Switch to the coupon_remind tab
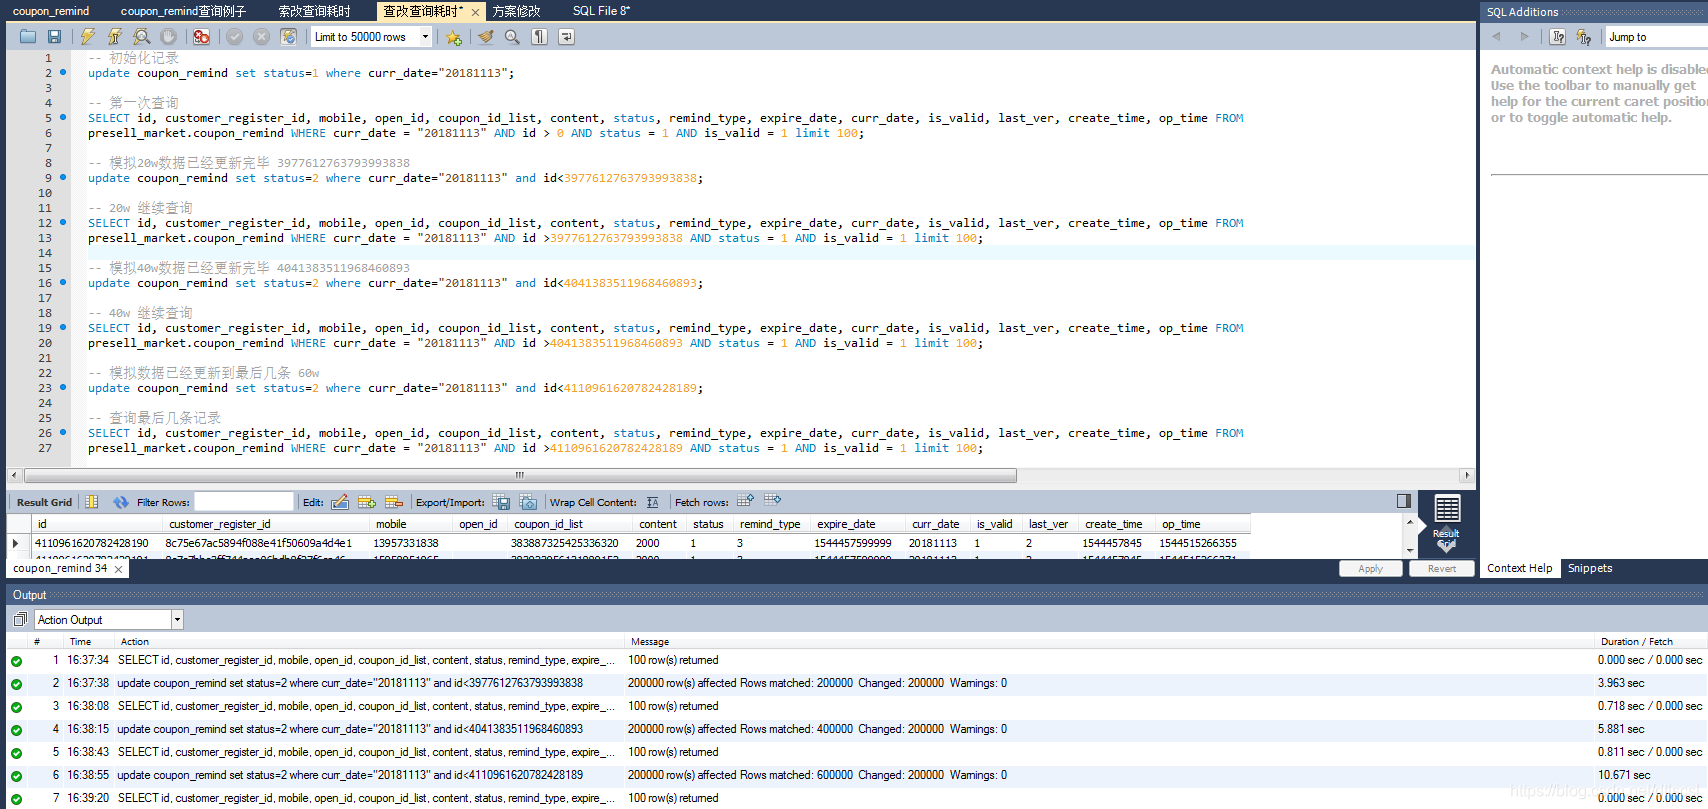 tap(51, 11)
